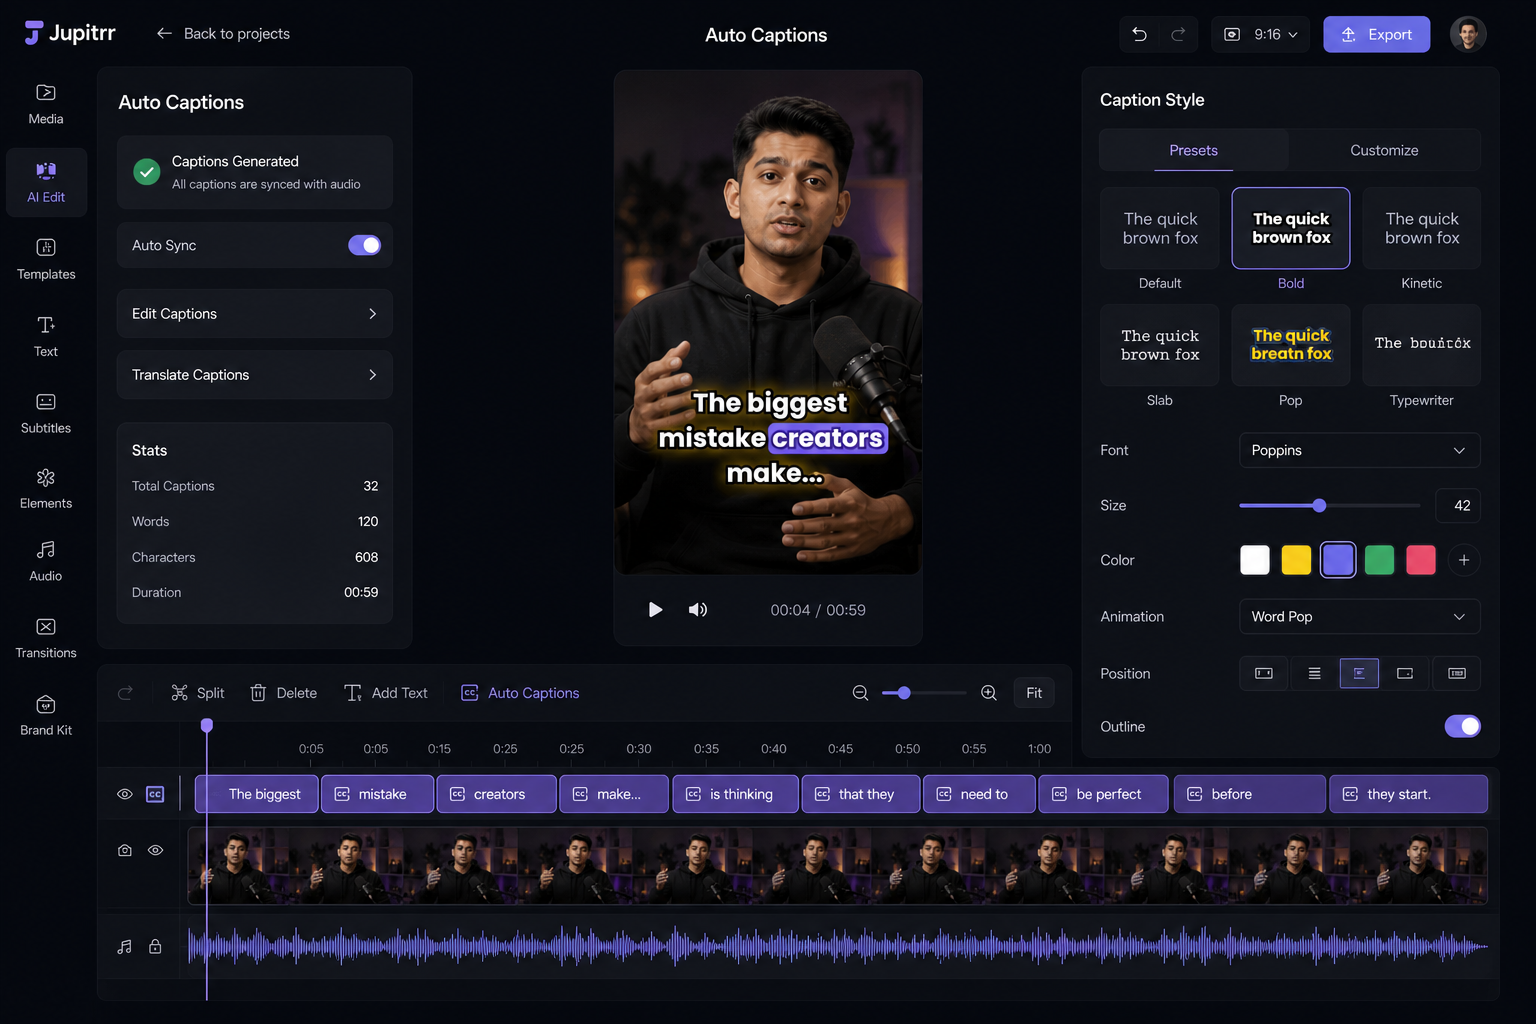Open the Font dropdown showing Poppins
1536x1024 pixels.
tap(1359, 450)
